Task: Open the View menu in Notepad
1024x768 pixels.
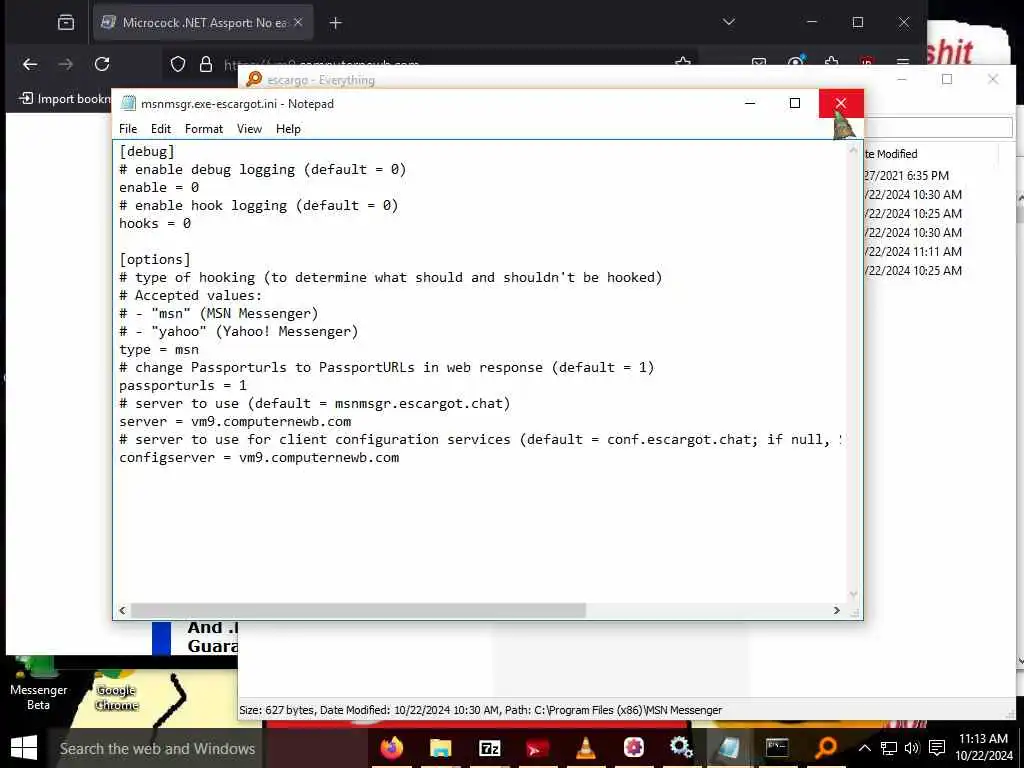Action: [x=249, y=129]
